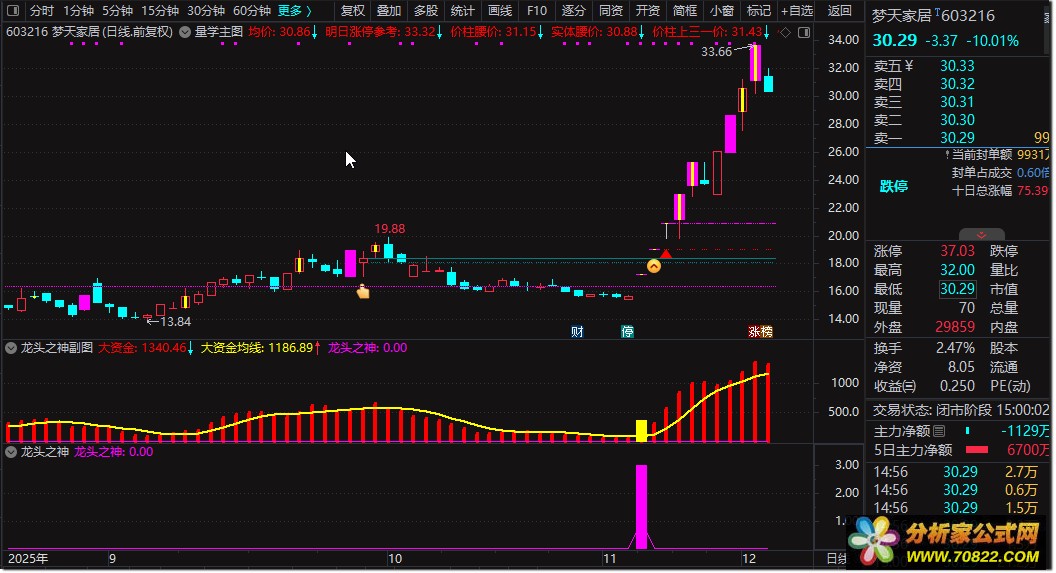Screen dimensions: 1056x573
Task: Click the 量学主图 indicator name
Action: [x=219, y=32]
